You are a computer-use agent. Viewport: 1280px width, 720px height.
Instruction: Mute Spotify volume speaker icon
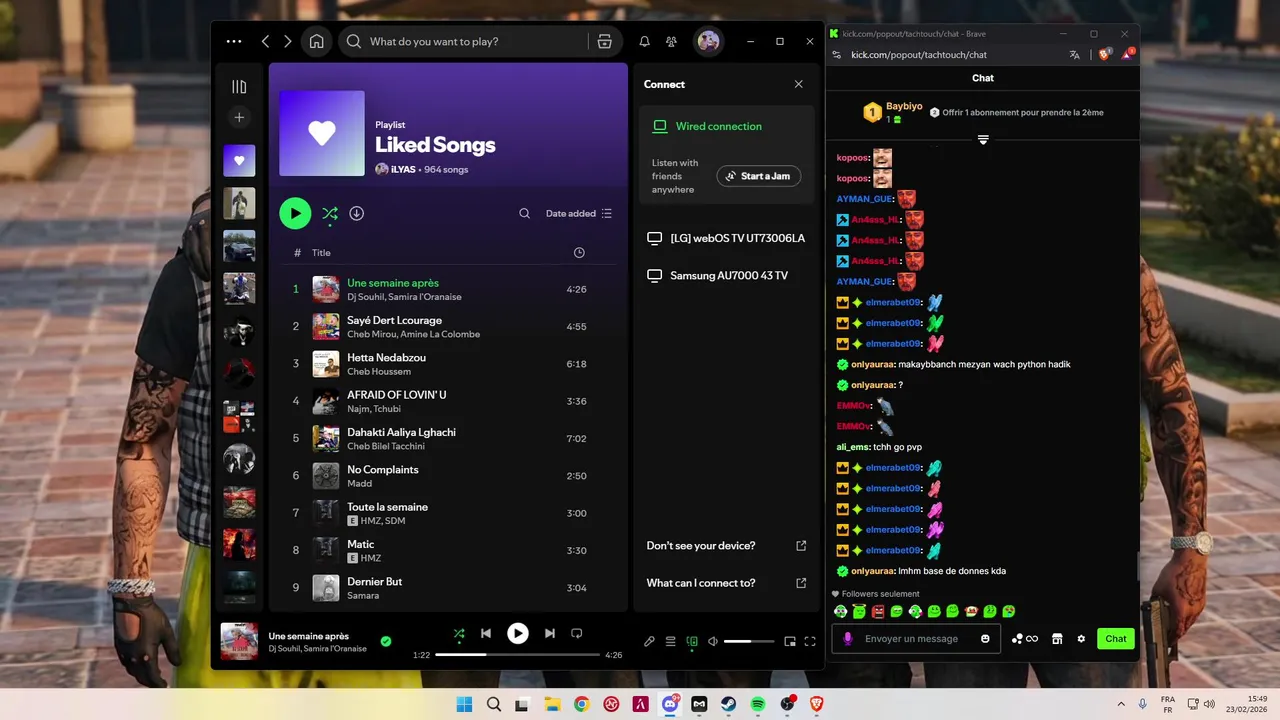click(713, 641)
